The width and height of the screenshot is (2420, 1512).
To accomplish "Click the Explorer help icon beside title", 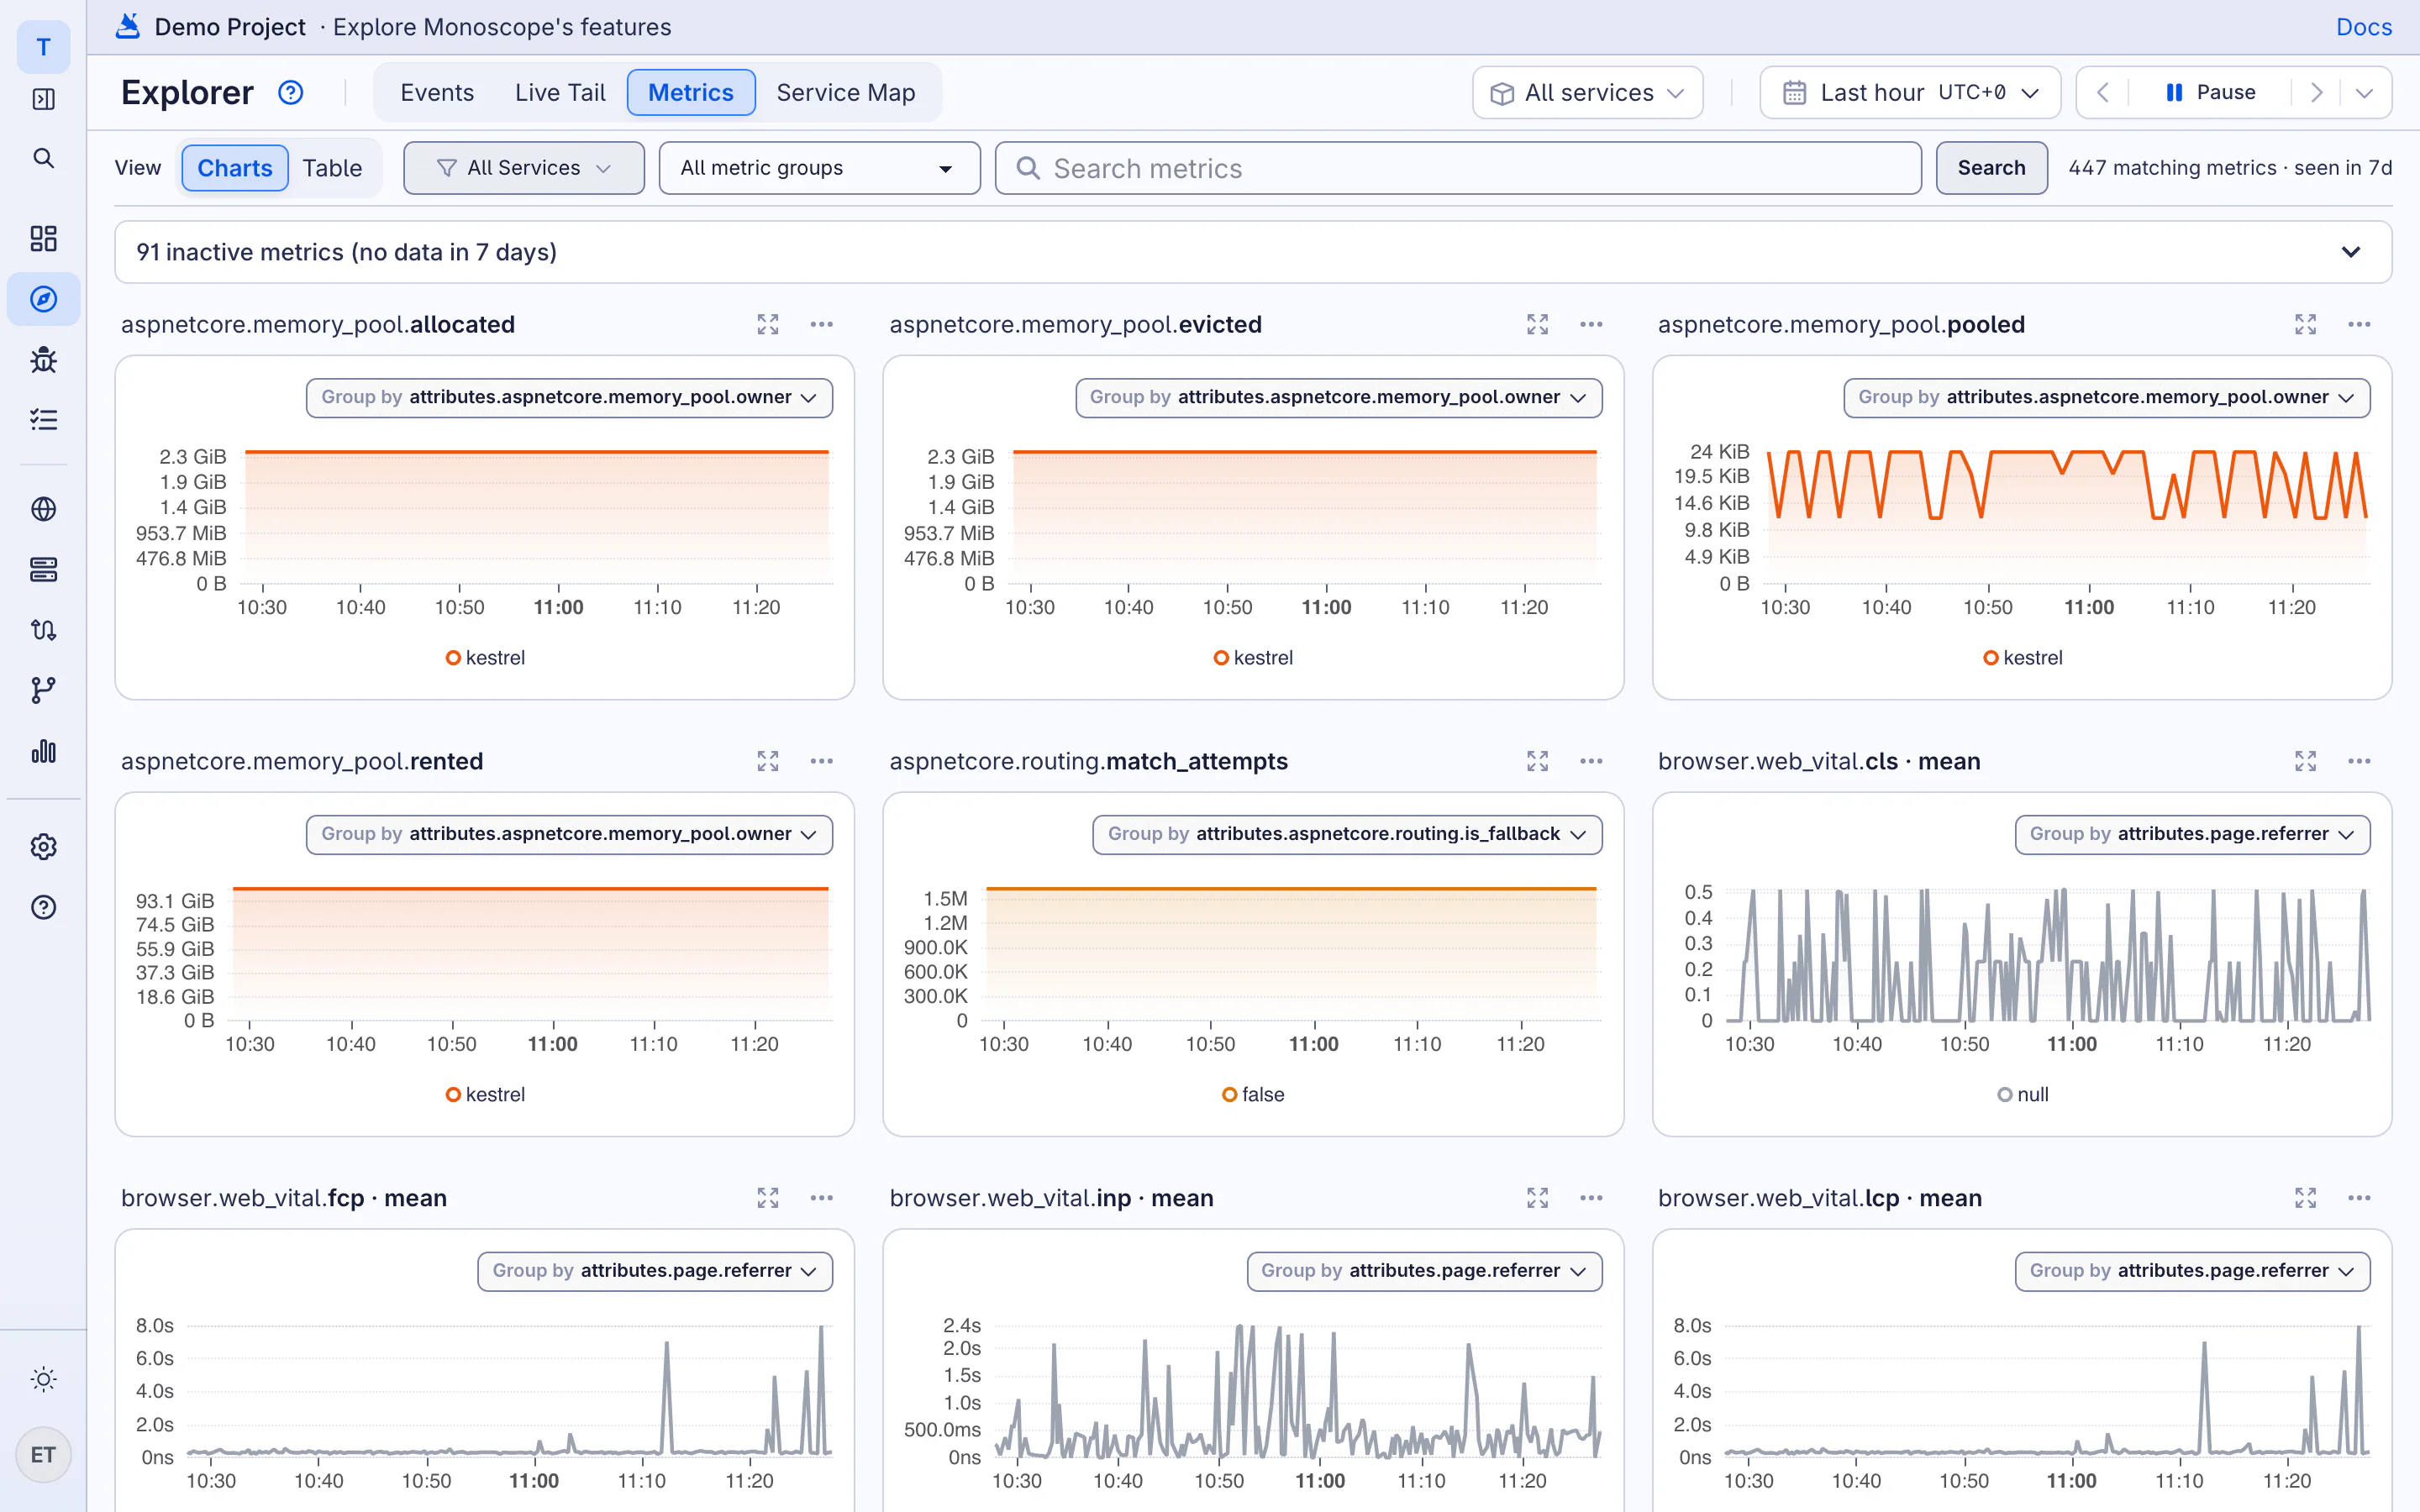I will click(x=290, y=93).
